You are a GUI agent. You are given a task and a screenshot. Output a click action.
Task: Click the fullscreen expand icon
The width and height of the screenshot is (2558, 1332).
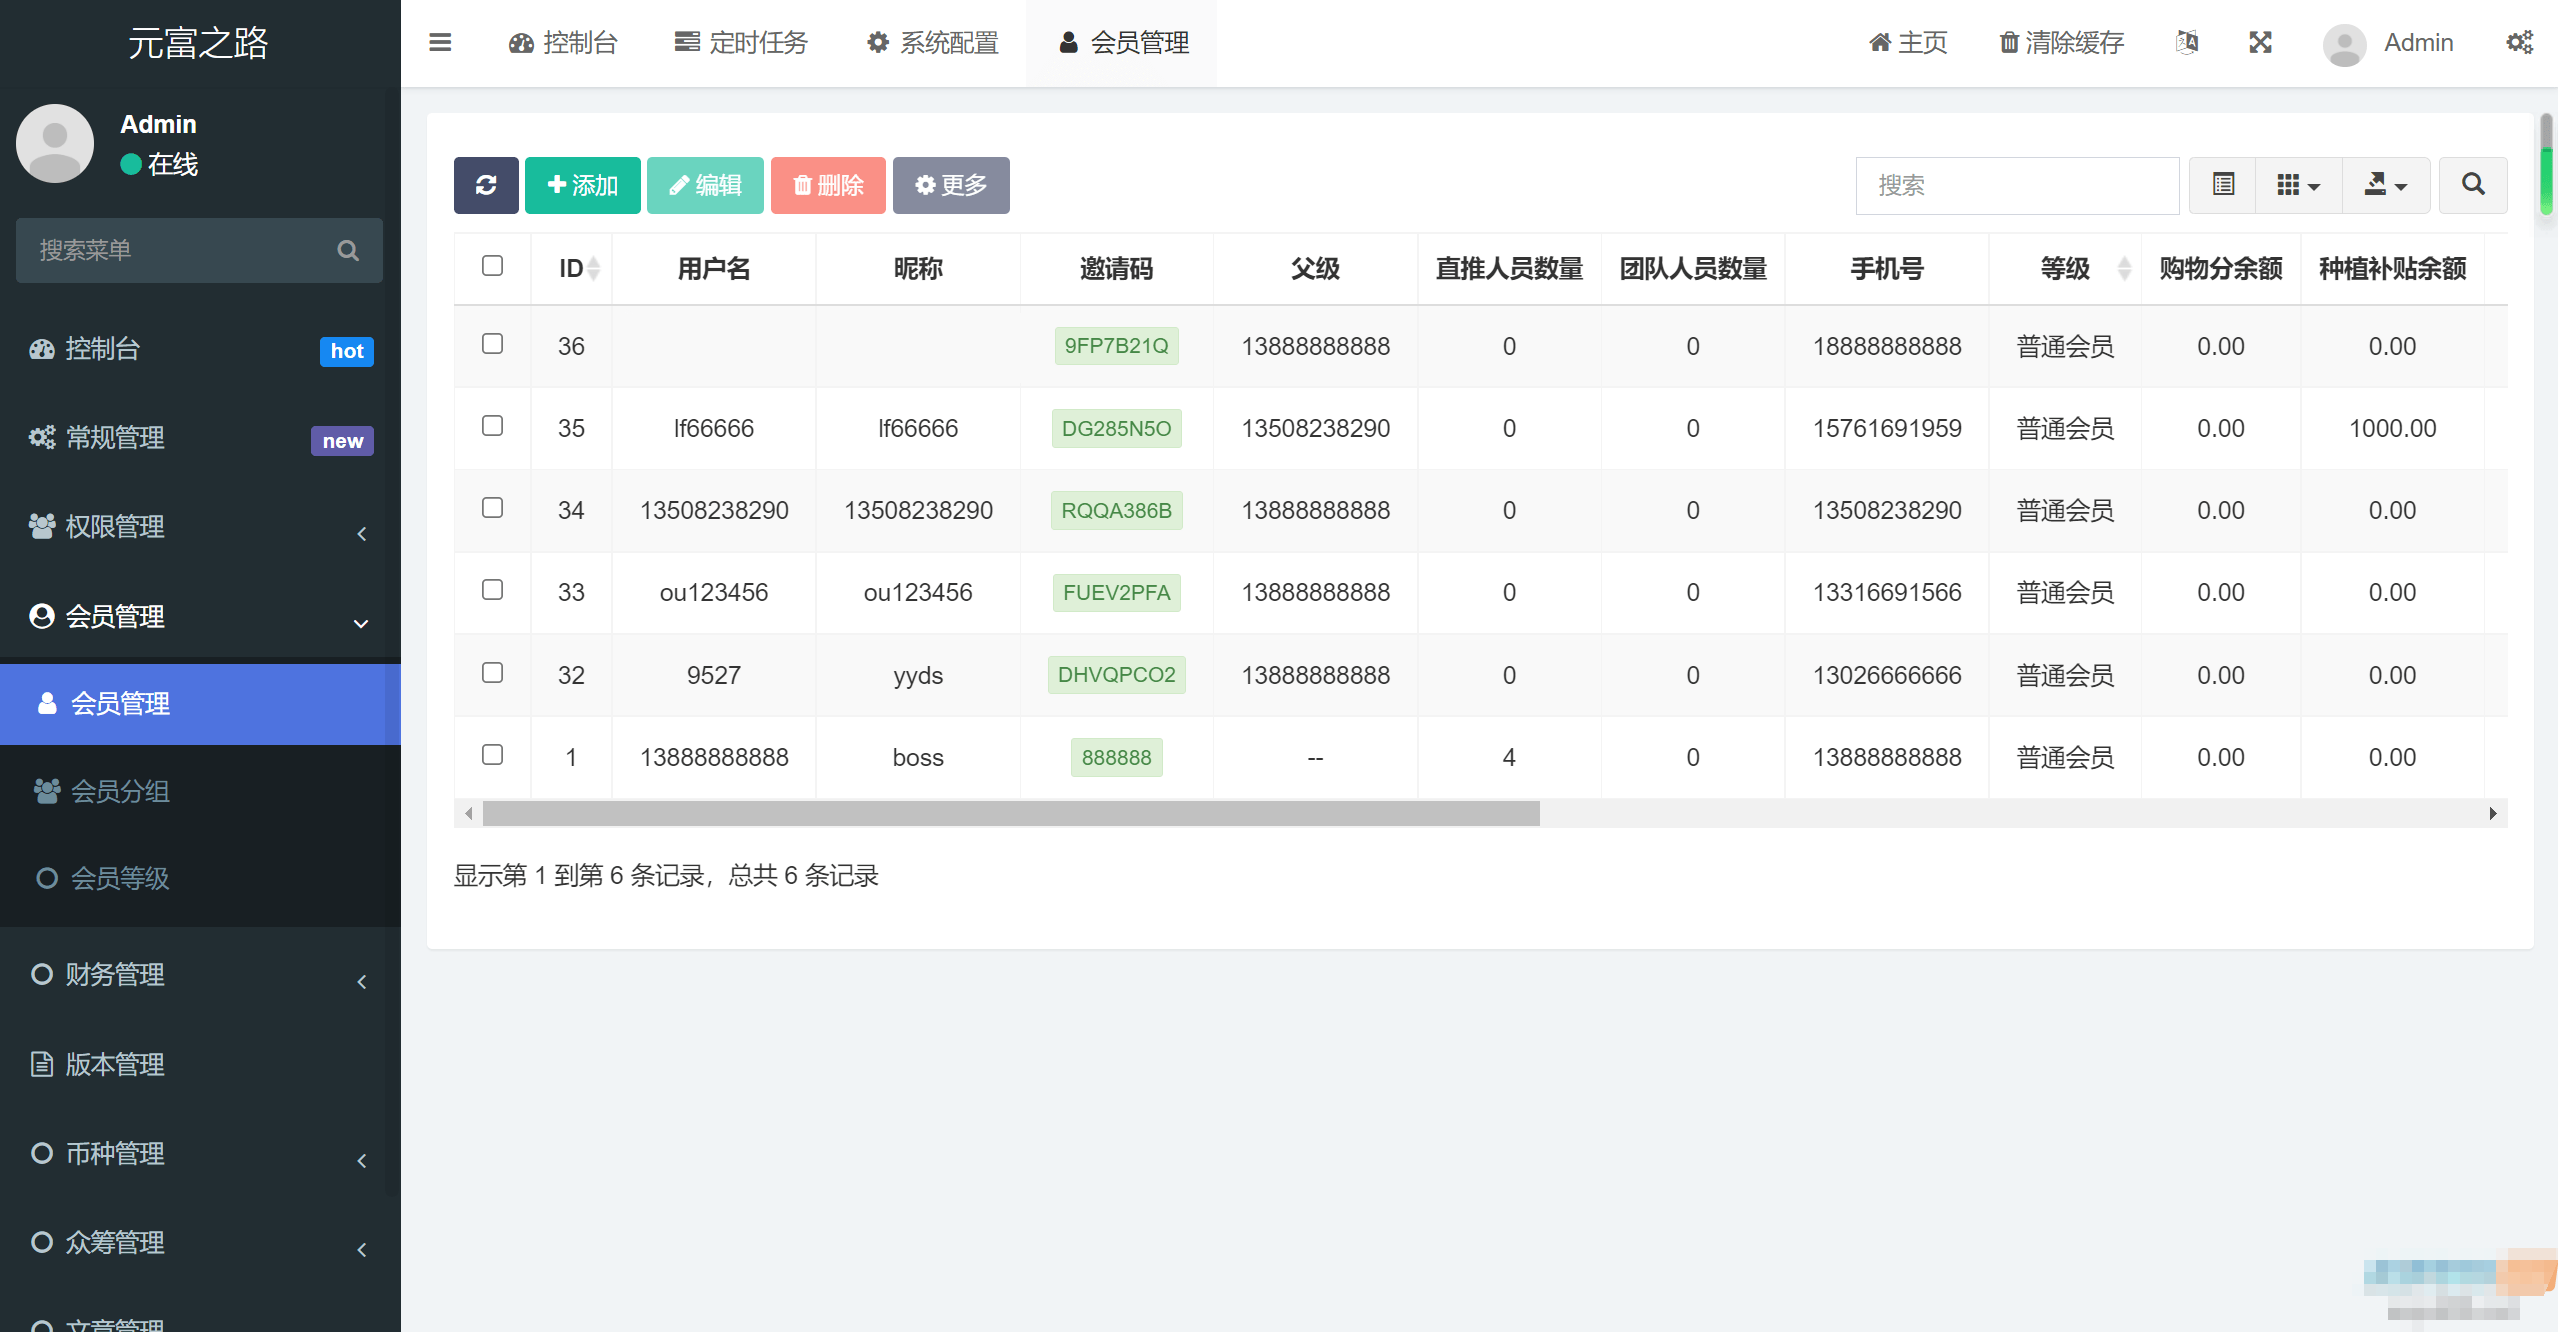(2260, 42)
